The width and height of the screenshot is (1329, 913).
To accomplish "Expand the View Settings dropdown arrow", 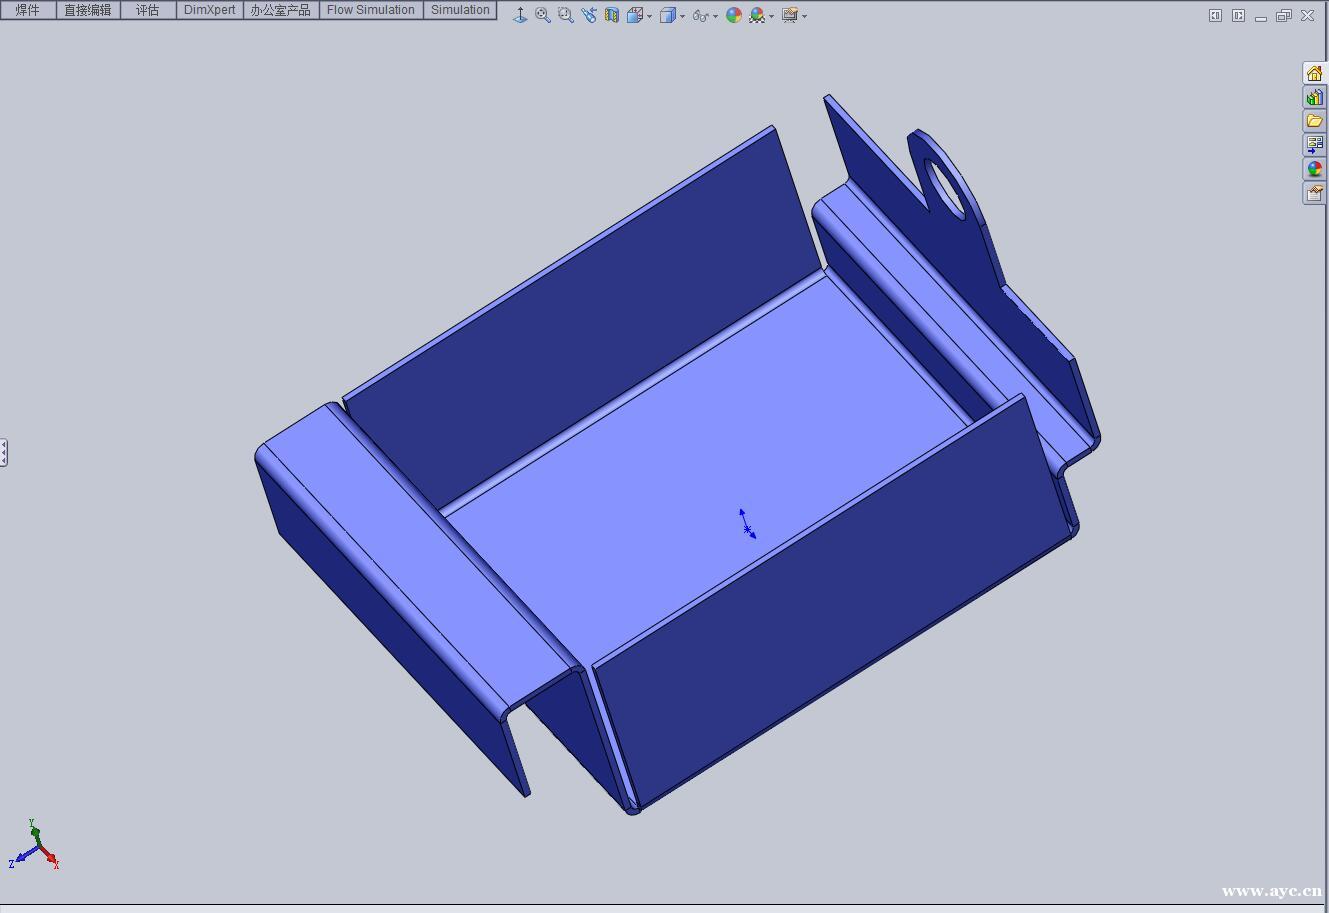I will click(803, 14).
